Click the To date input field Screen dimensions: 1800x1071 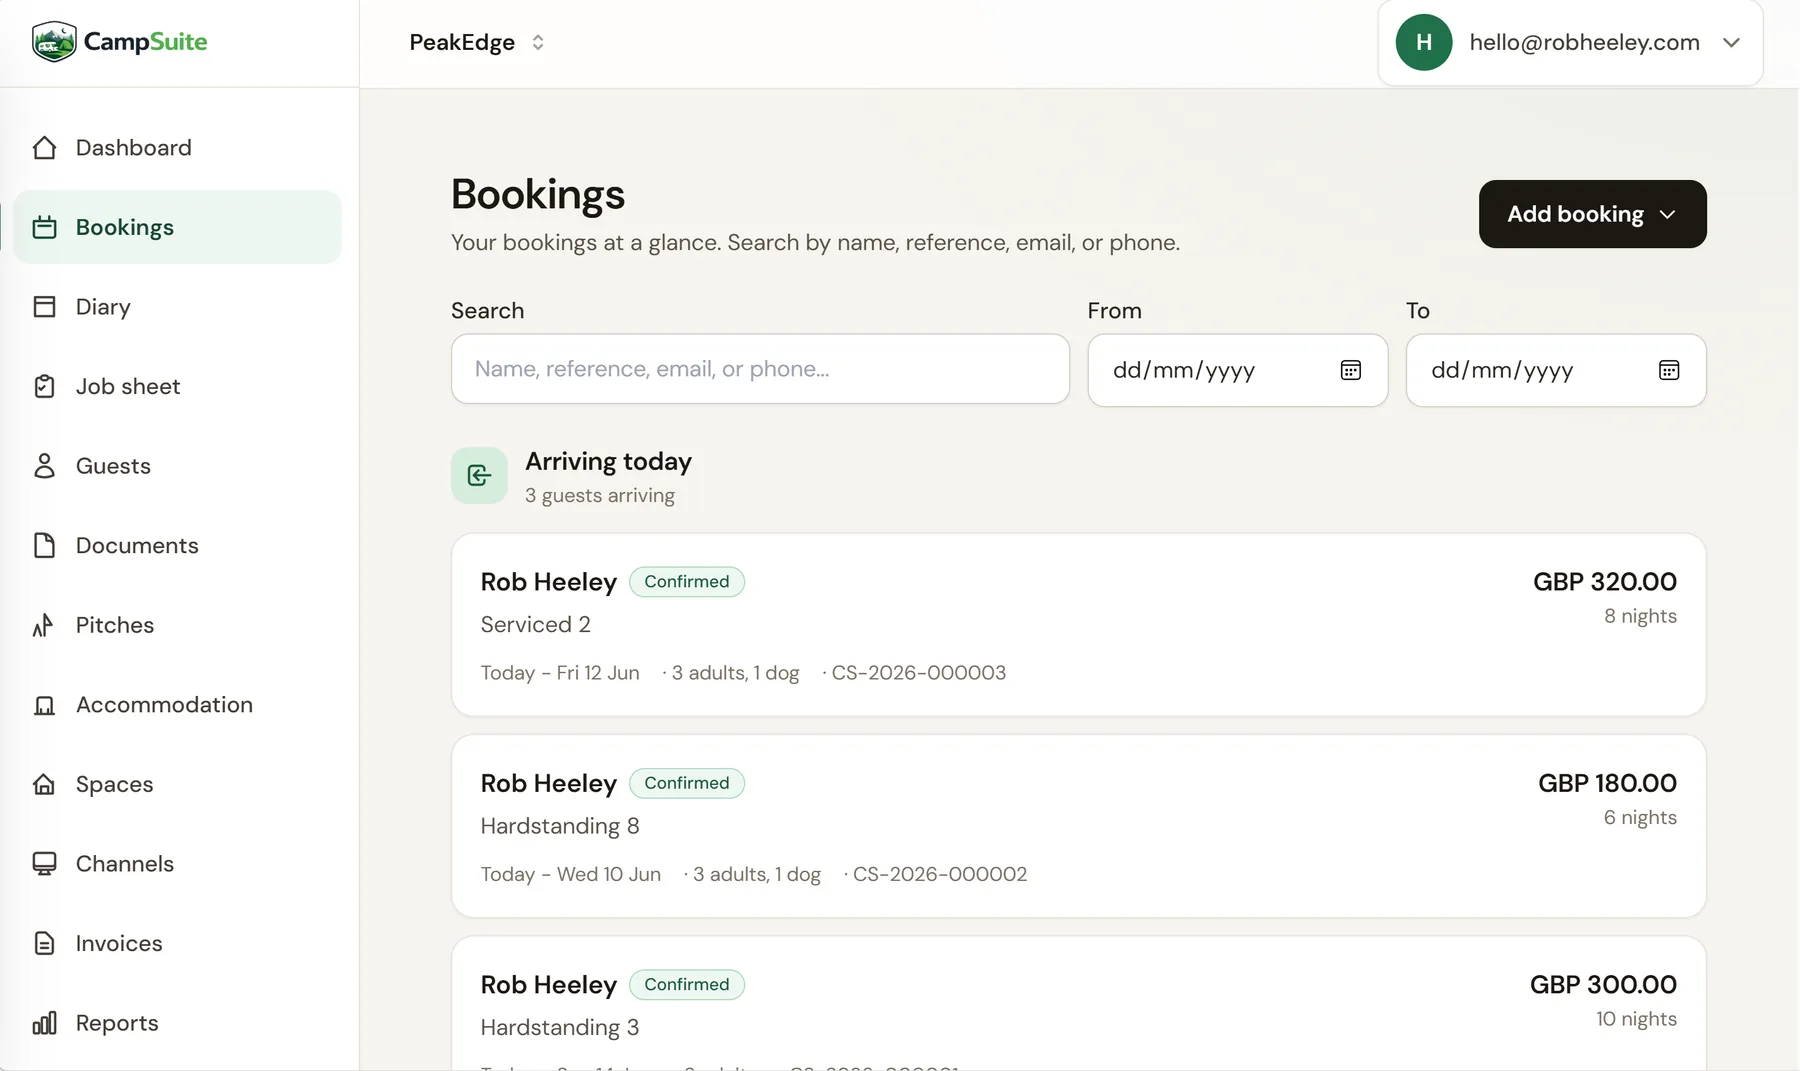click(x=1556, y=370)
